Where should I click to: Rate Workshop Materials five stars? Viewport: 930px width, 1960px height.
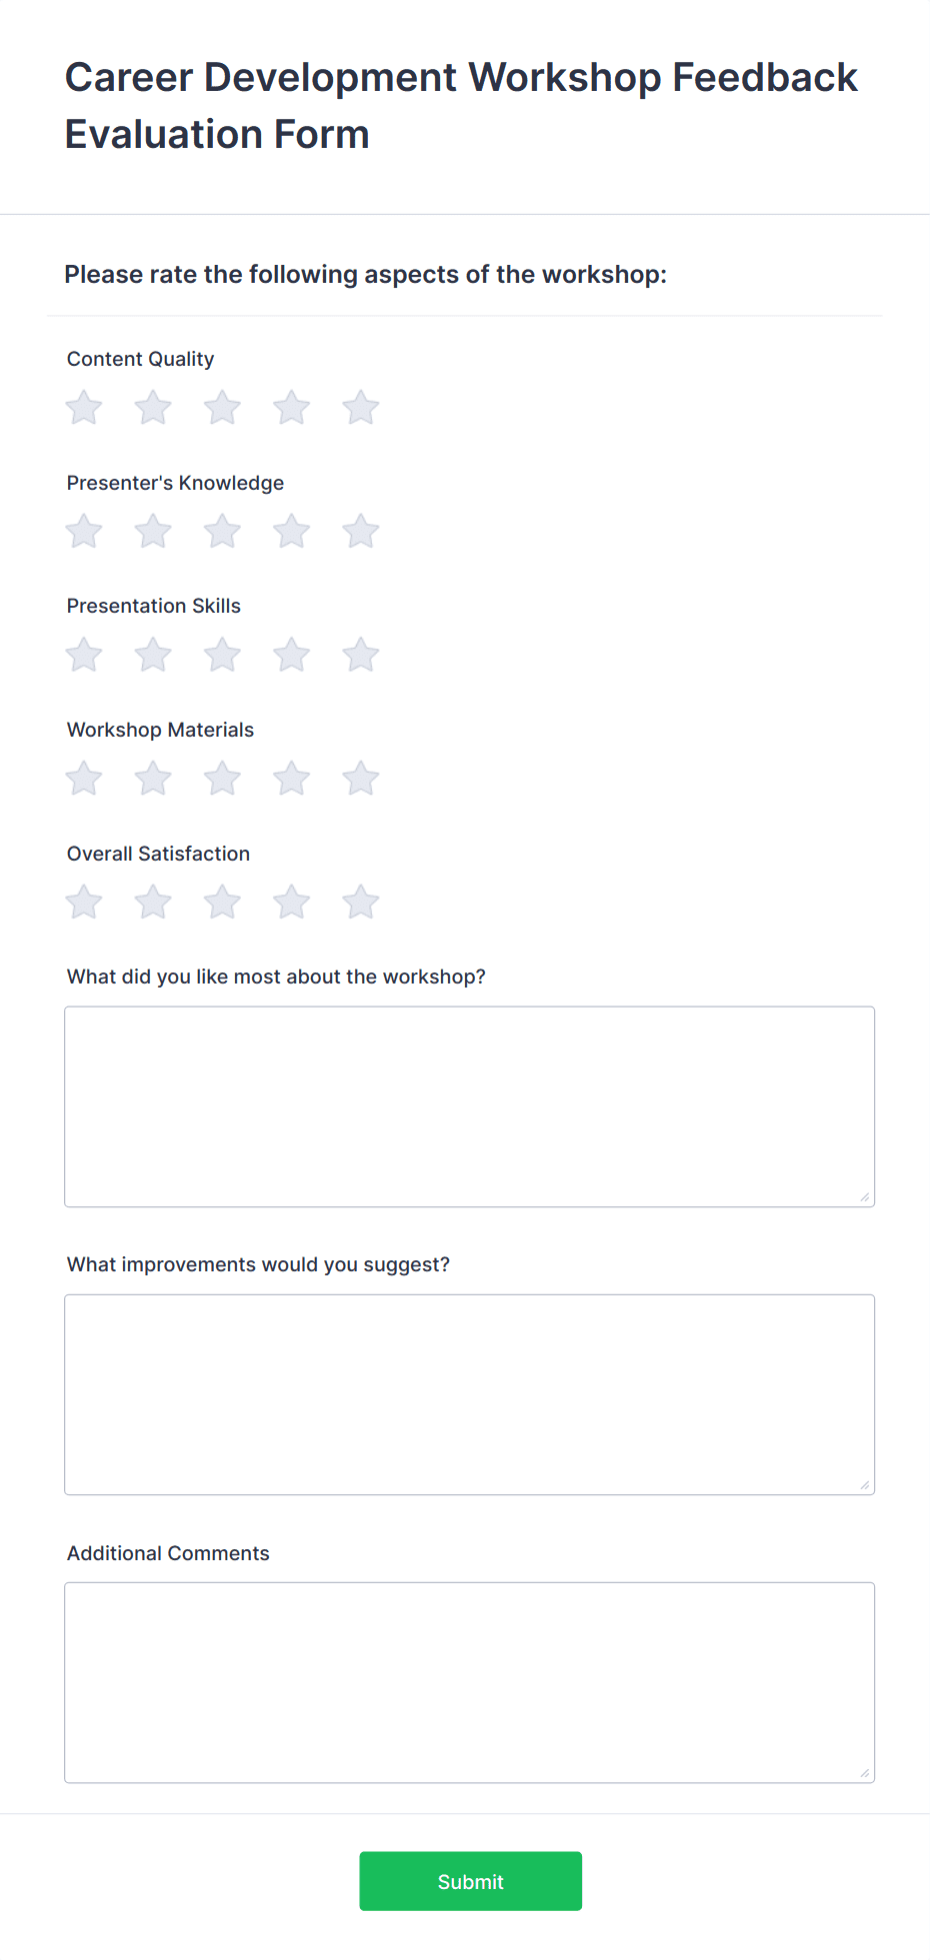tap(360, 778)
